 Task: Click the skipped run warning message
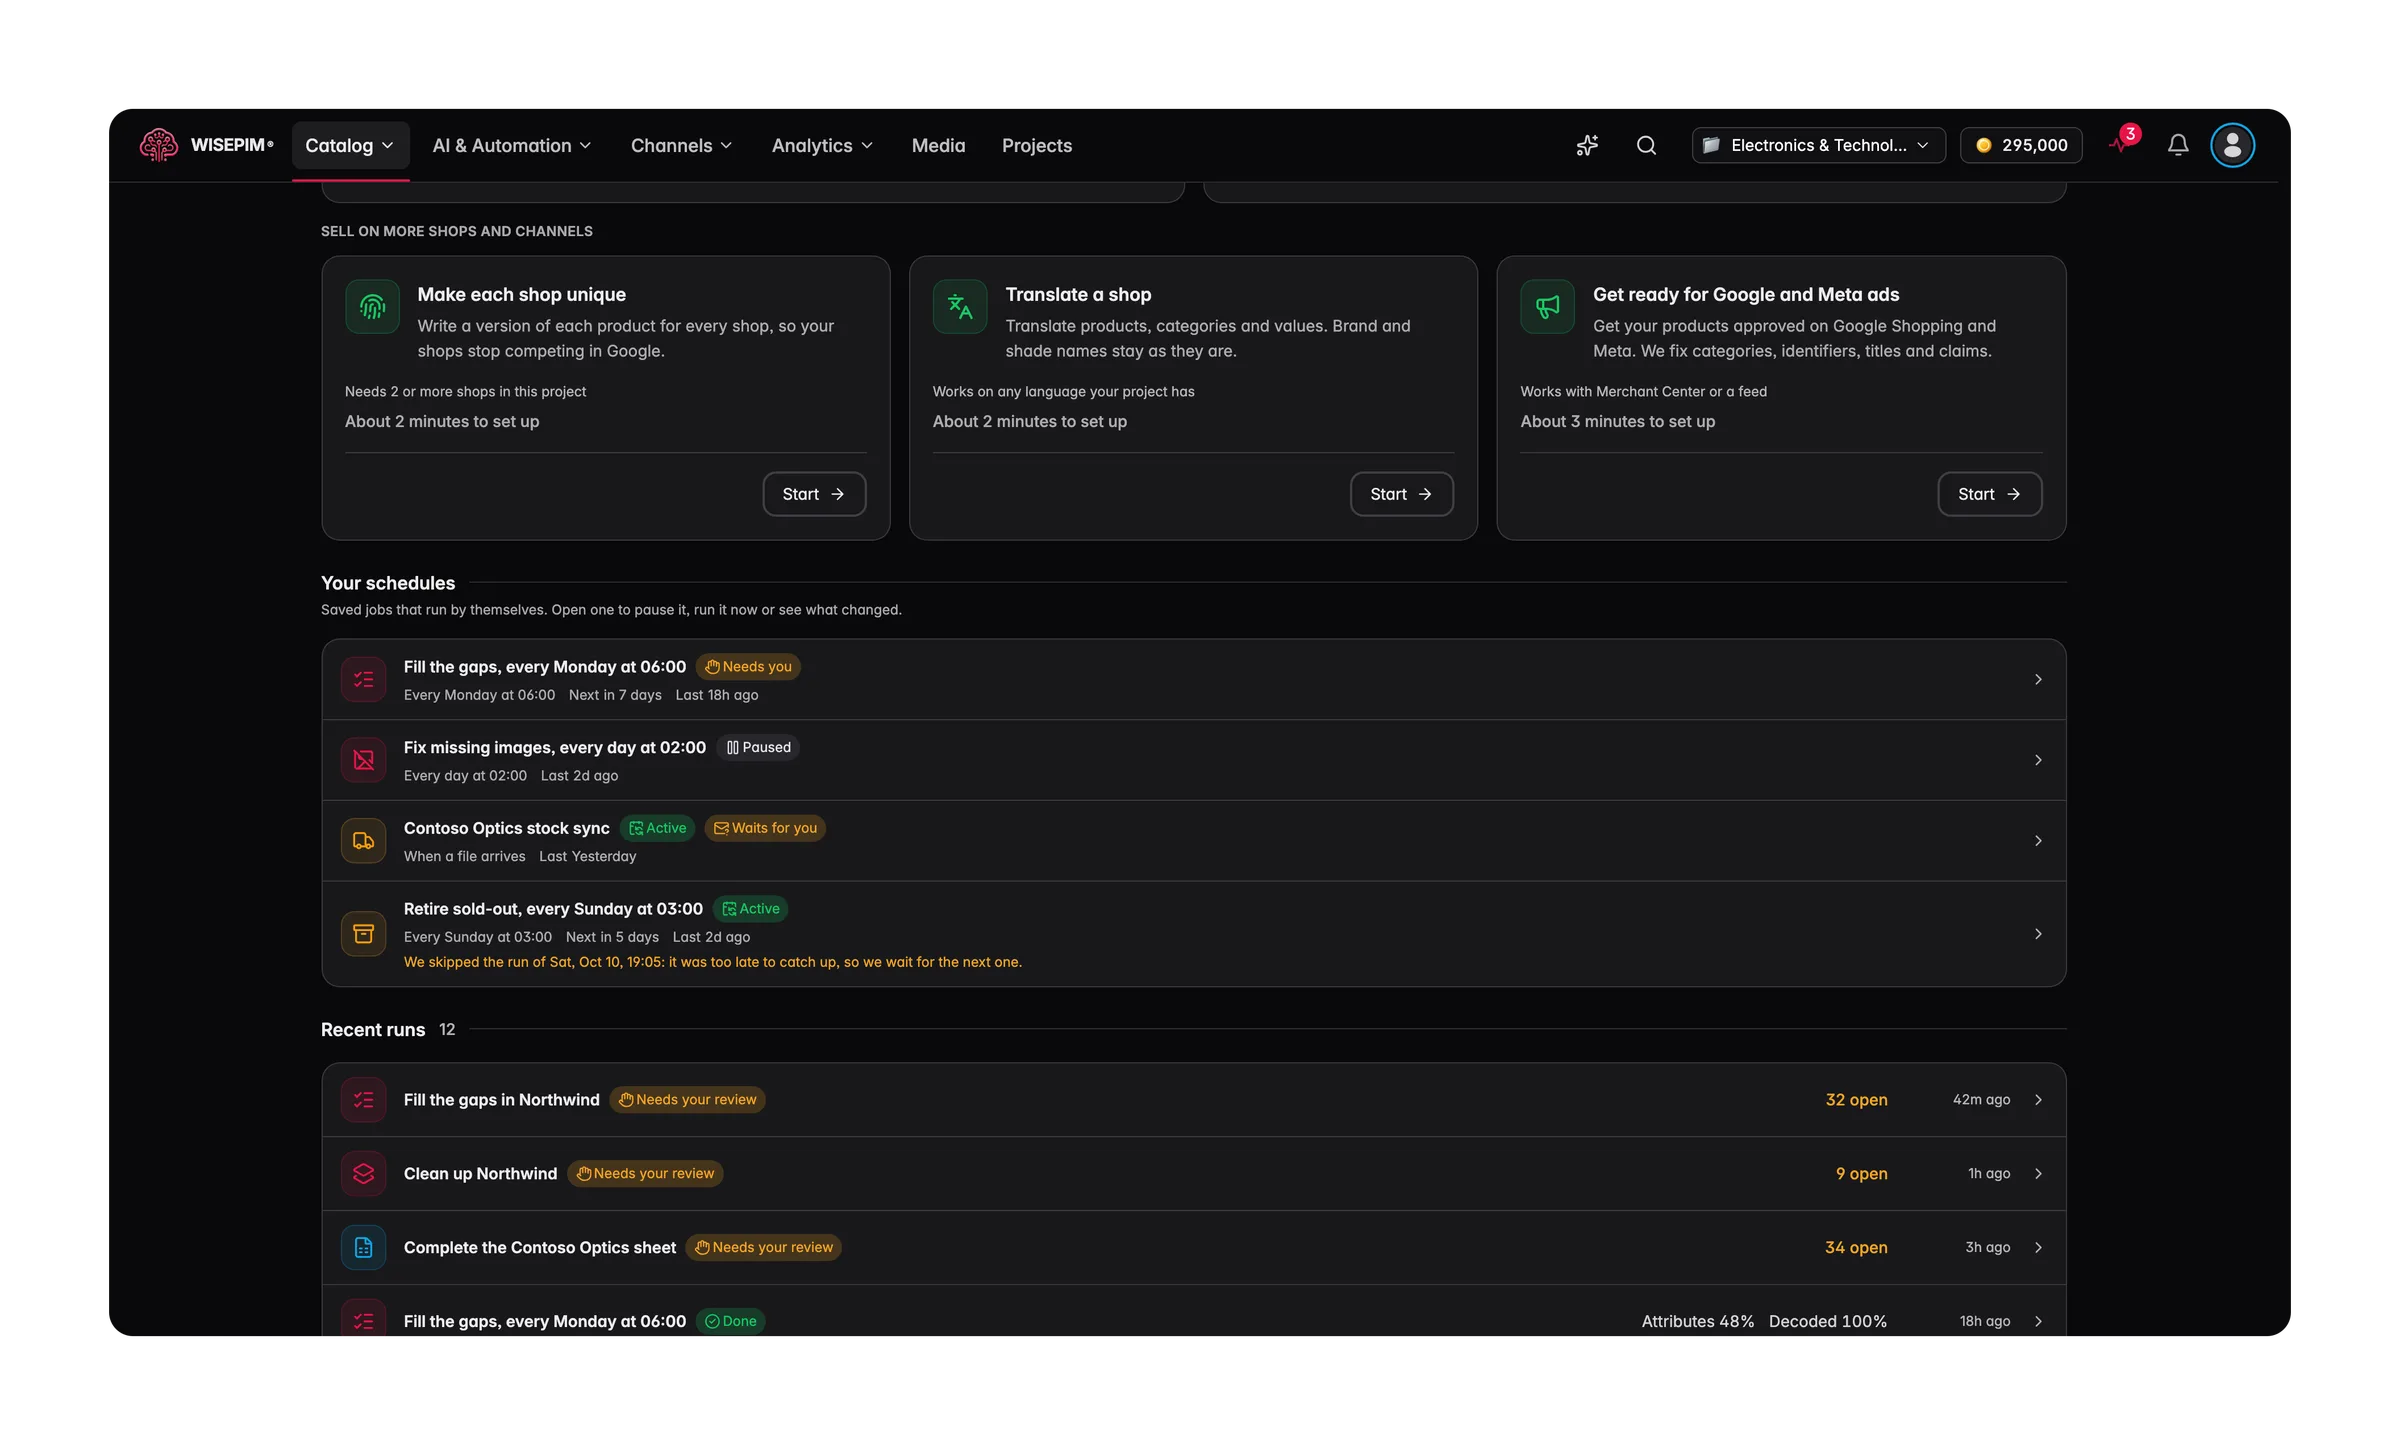[x=713, y=962]
